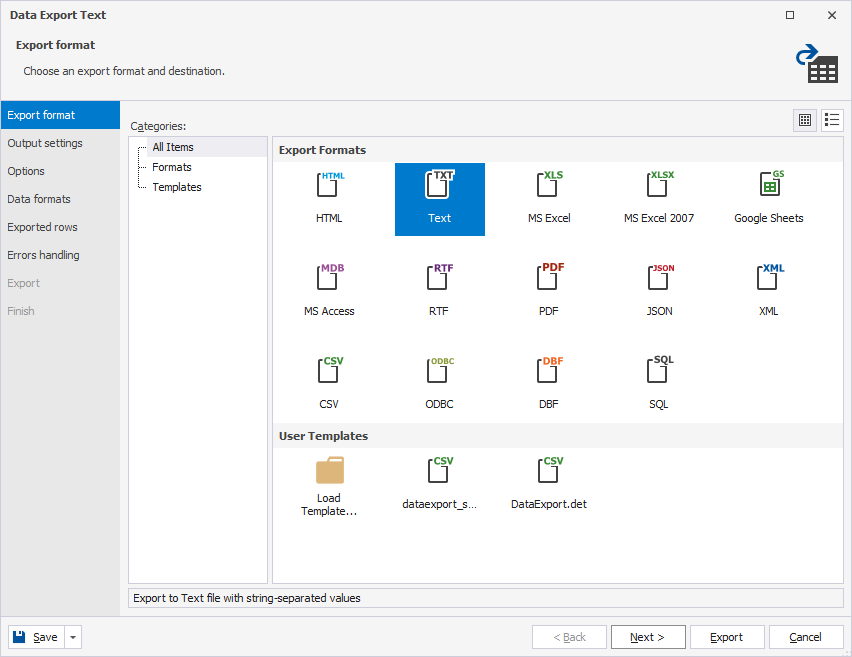Select Formats in the Categories tree

[172, 167]
